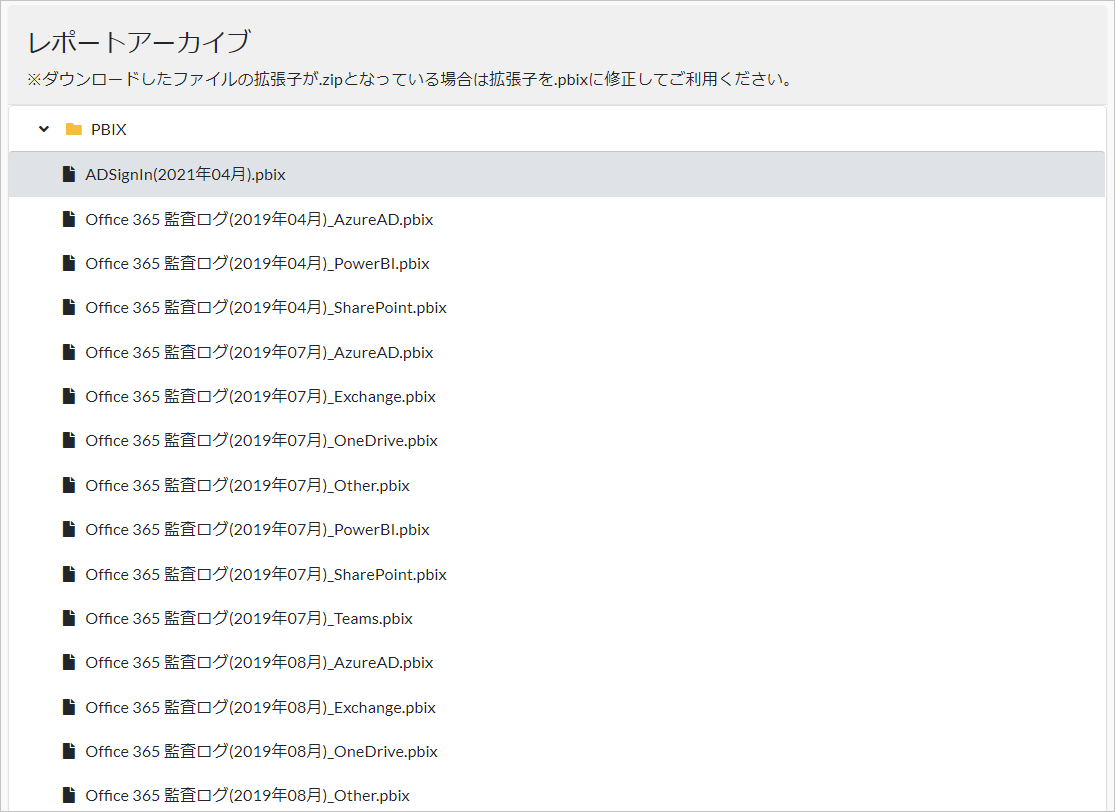The width and height of the screenshot is (1115, 812).
Task: Open ADSignIn(2021年04月).pbix file
Action: (x=186, y=174)
